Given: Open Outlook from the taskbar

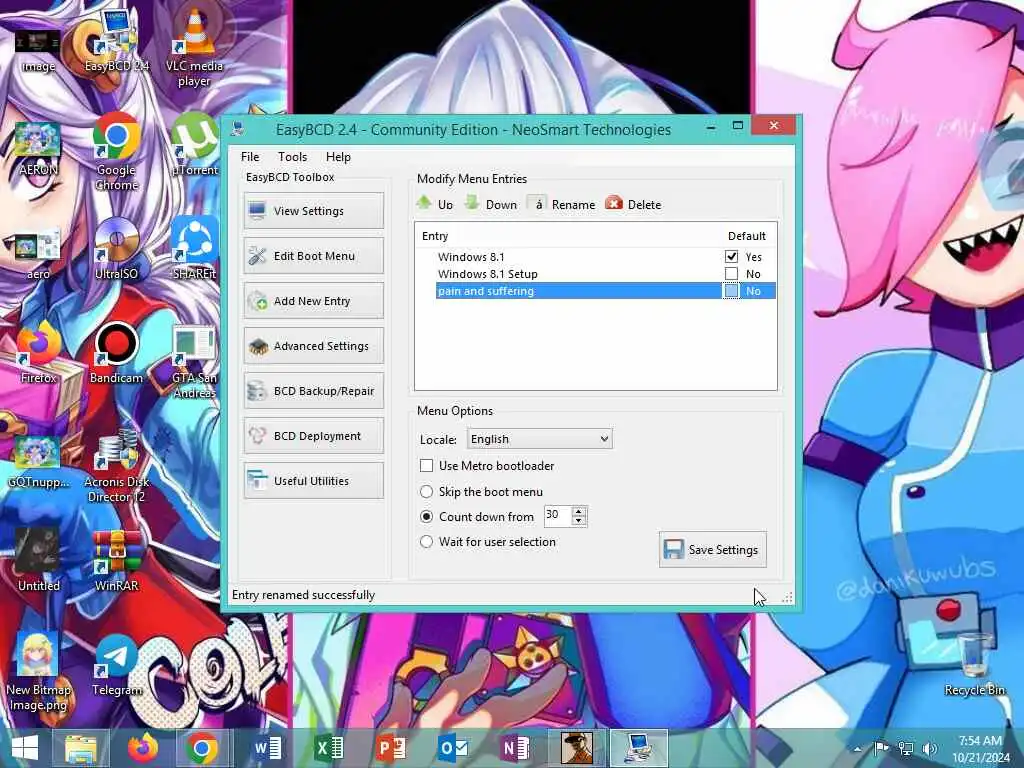Looking at the screenshot, I should [452, 748].
